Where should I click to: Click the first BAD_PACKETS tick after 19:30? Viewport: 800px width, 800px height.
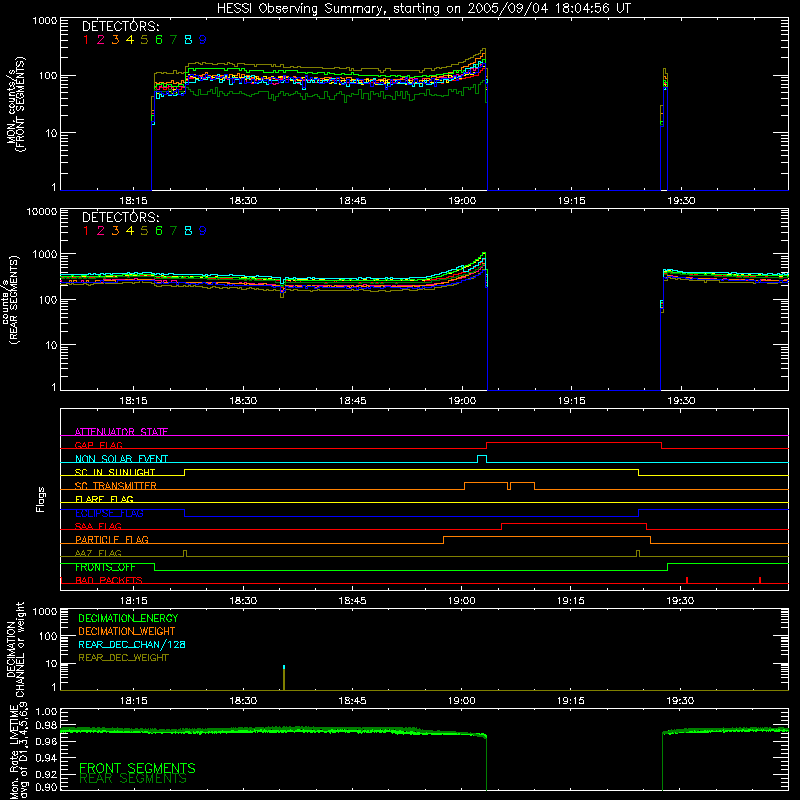[x=687, y=580]
